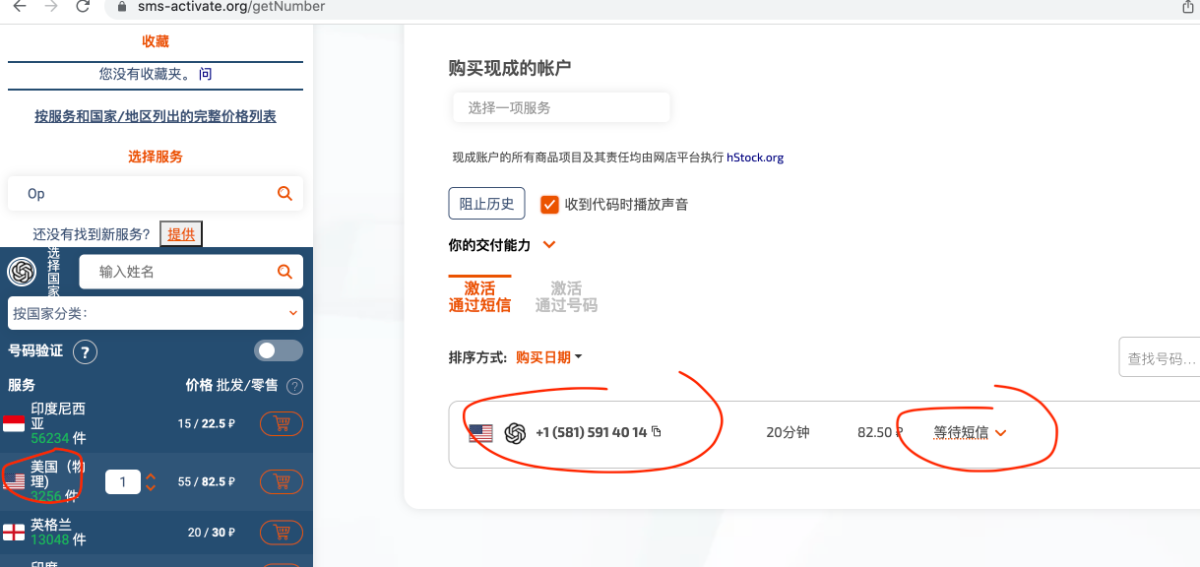Click the US flag in the number row
Viewport: 1200px width, 567px height.
click(x=481, y=433)
